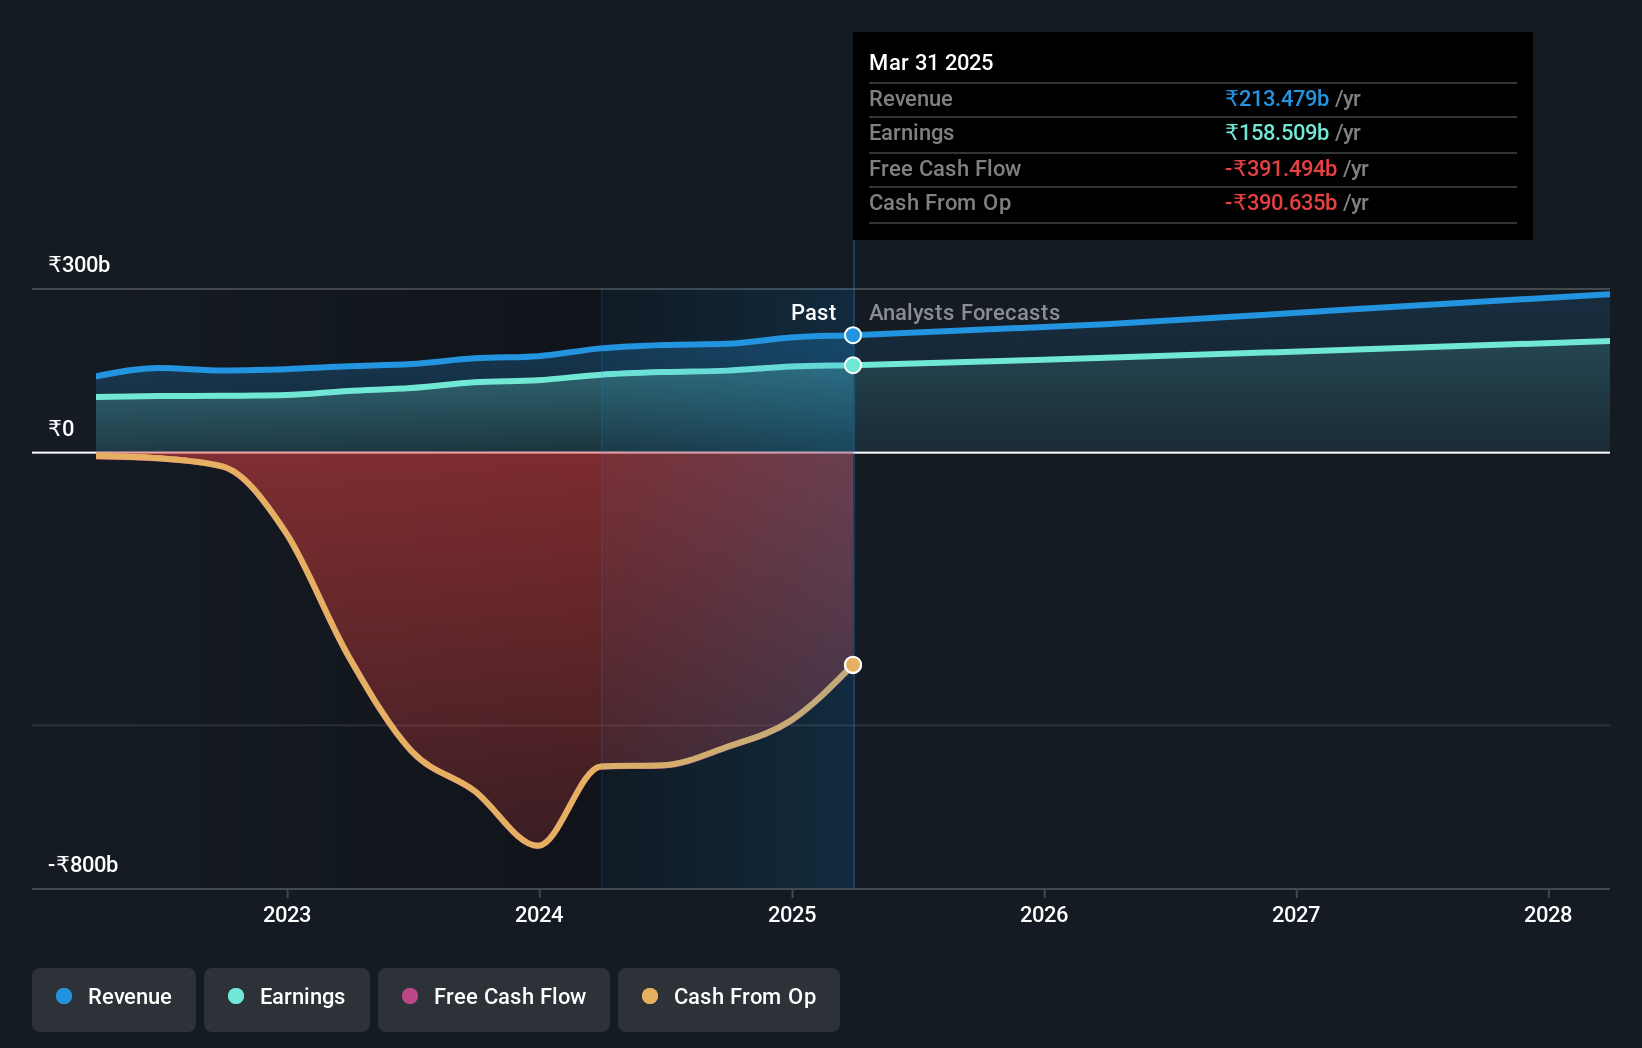The width and height of the screenshot is (1642, 1048).
Task: Click the blue Revenue legend dot
Action: point(64,996)
